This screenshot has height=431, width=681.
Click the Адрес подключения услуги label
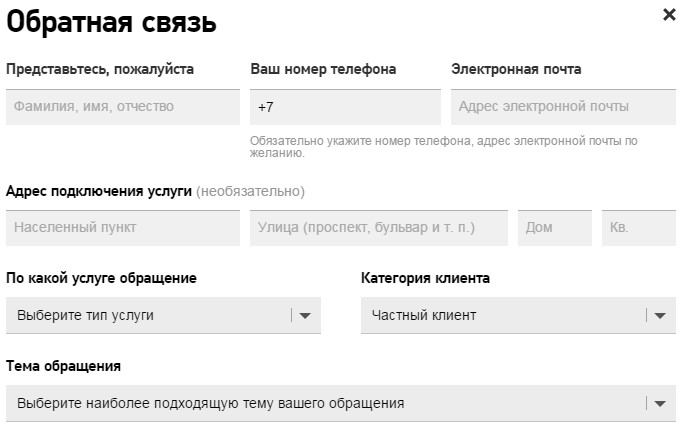(x=99, y=191)
